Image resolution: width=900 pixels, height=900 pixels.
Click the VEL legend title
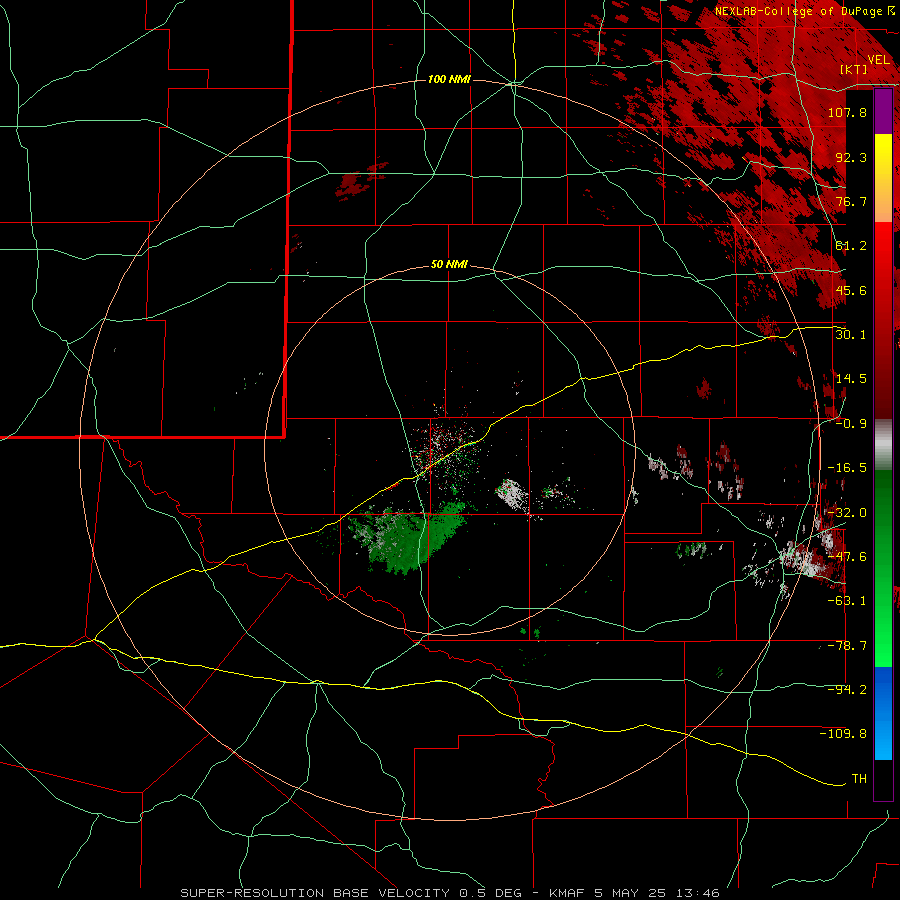[x=878, y=59]
